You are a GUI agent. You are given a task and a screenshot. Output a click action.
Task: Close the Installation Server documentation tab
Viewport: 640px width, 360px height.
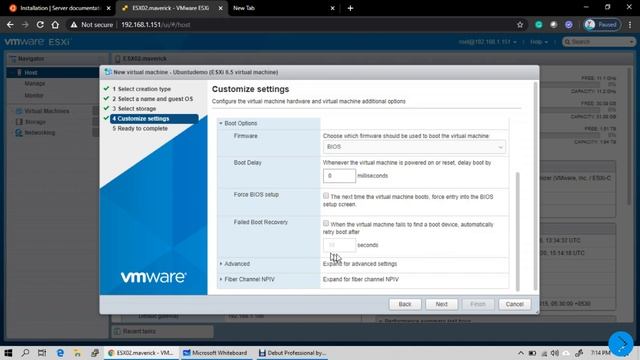coord(108,8)
